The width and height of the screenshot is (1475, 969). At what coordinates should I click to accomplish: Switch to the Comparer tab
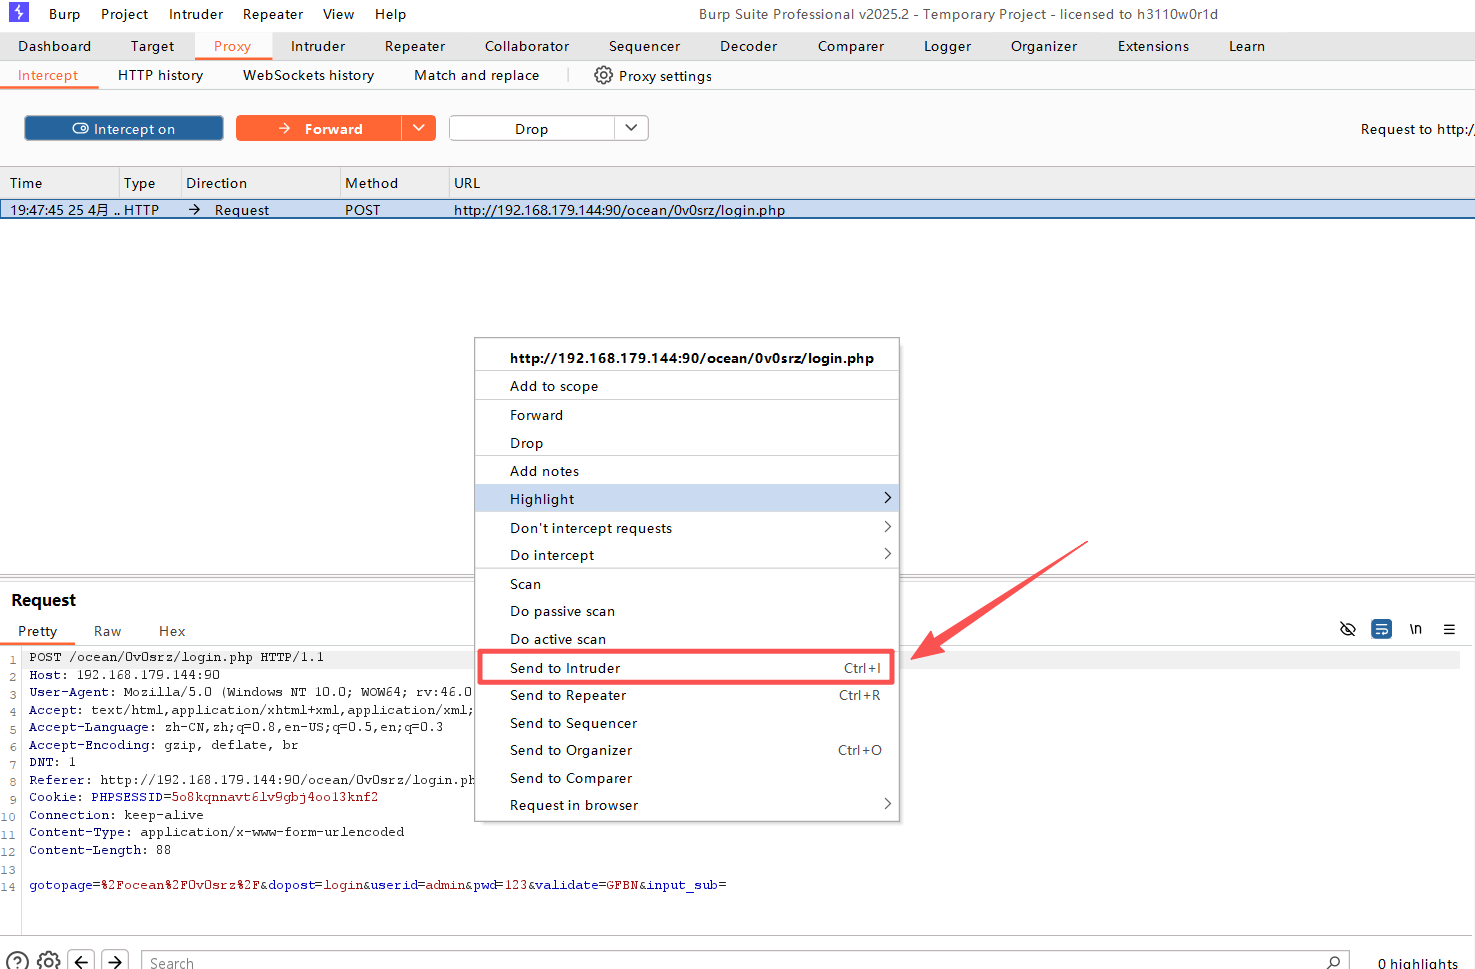click(851, 46)
